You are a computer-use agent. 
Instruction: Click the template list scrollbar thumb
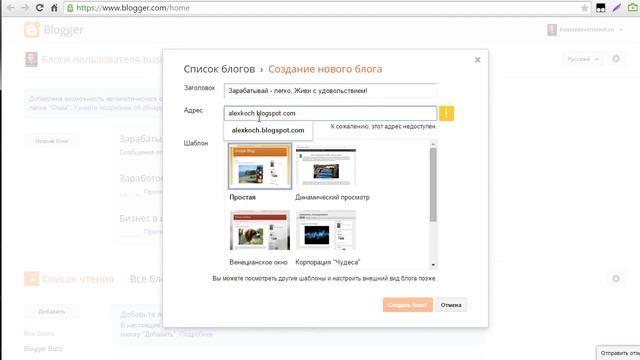[x=433, y=185]
